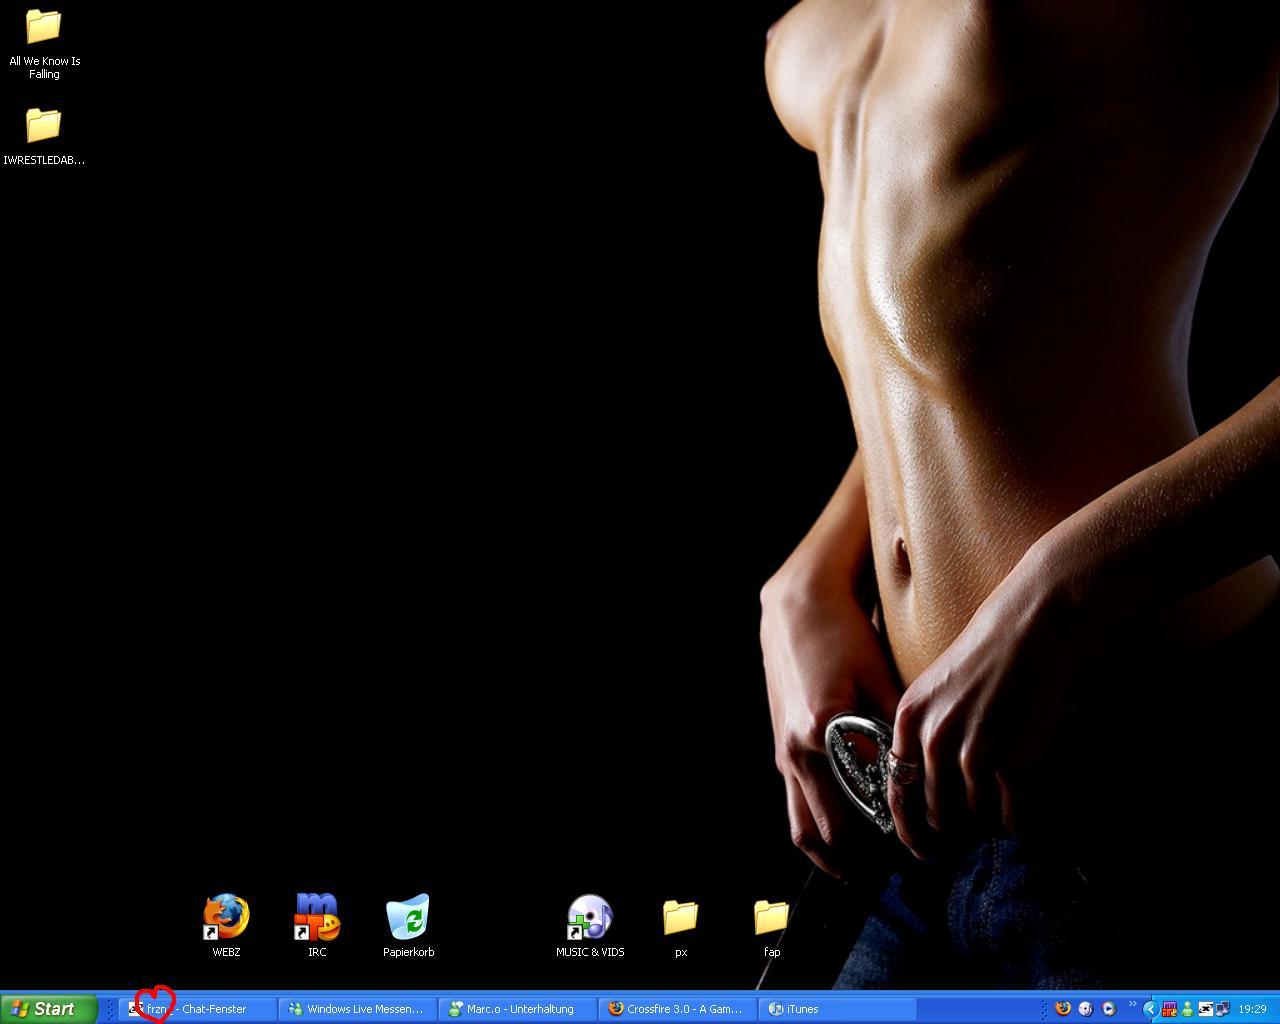This screenshot has height=1024, width=1280.
Task: Switch to the Chat-Fenster taskbar window
Action: 198,1009
